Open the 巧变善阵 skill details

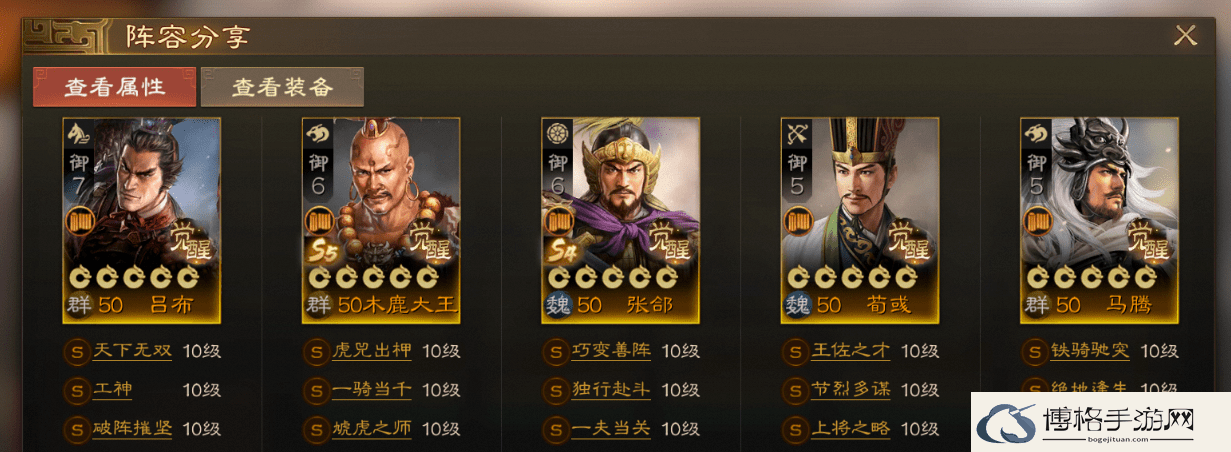click(x=611, y=351)
